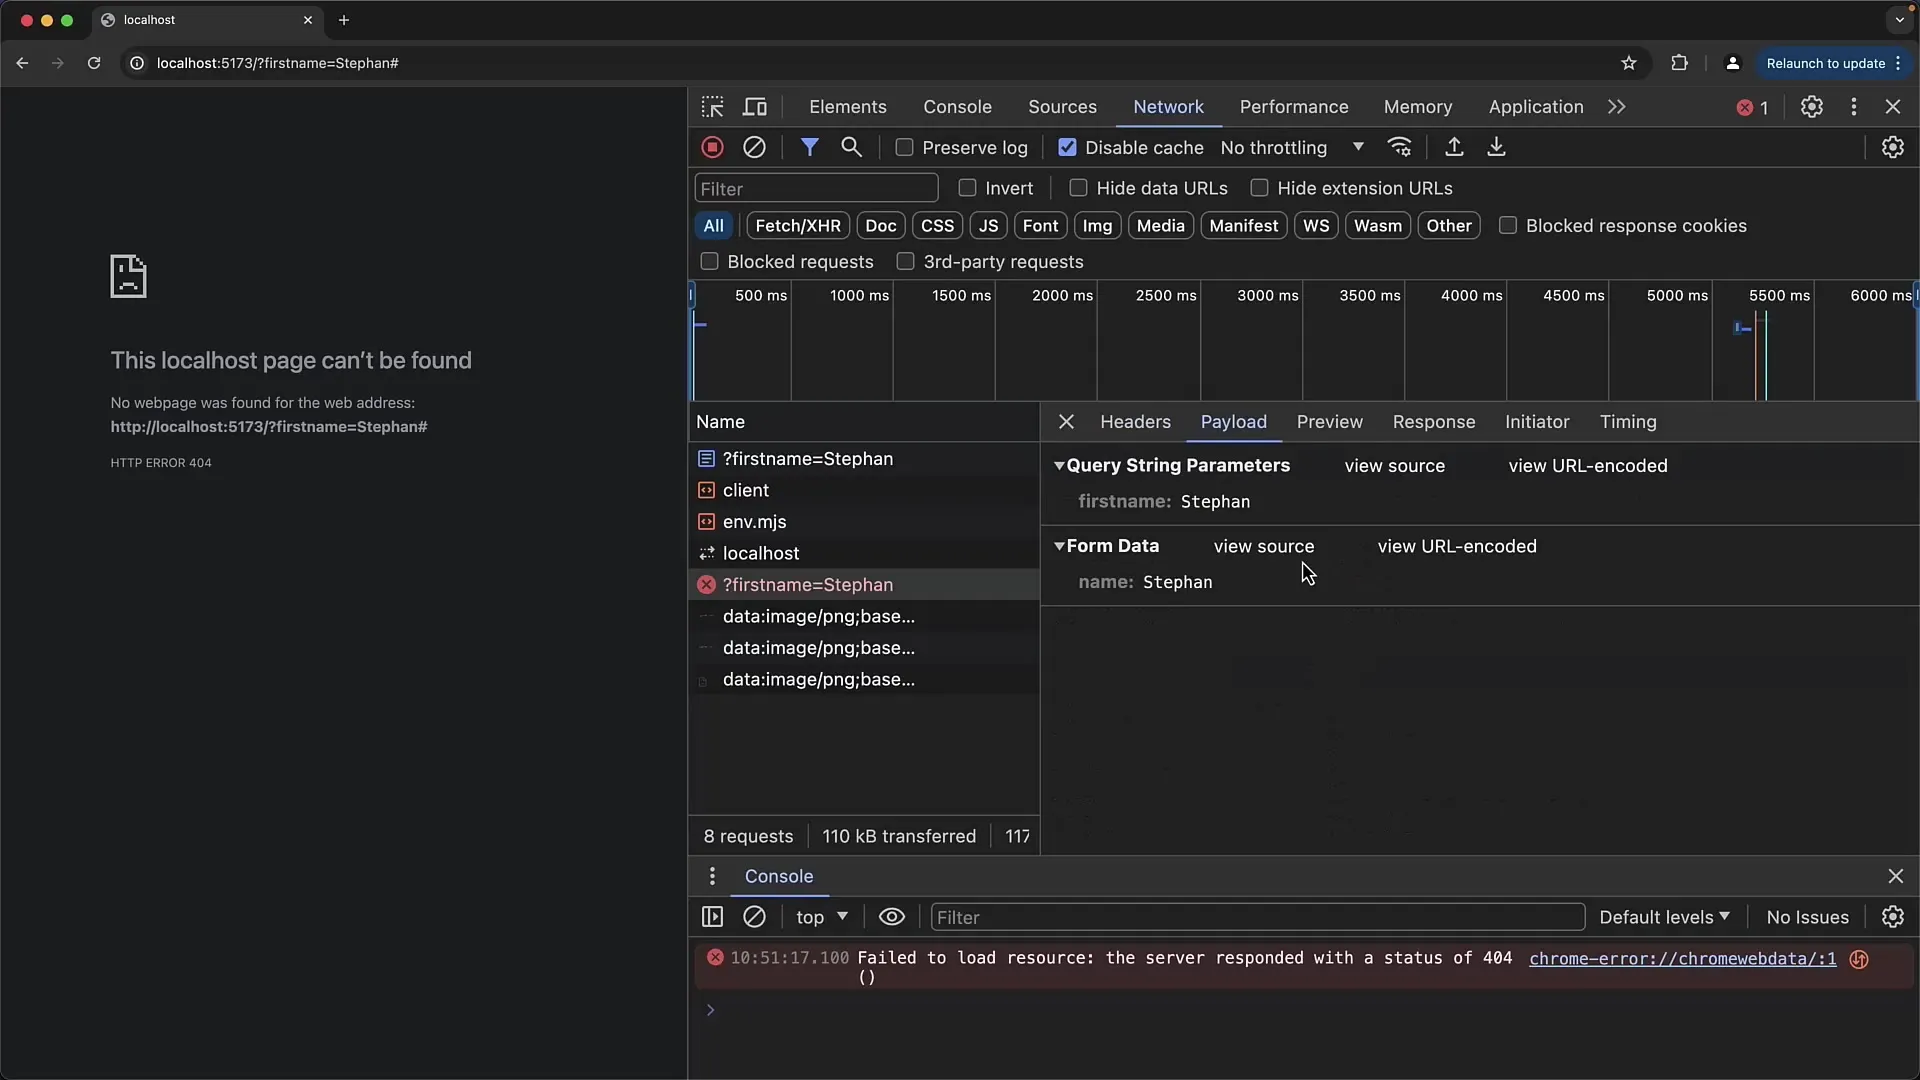Select the env.mjs request row
The image size is (1920, 1080).
[864, 522]
